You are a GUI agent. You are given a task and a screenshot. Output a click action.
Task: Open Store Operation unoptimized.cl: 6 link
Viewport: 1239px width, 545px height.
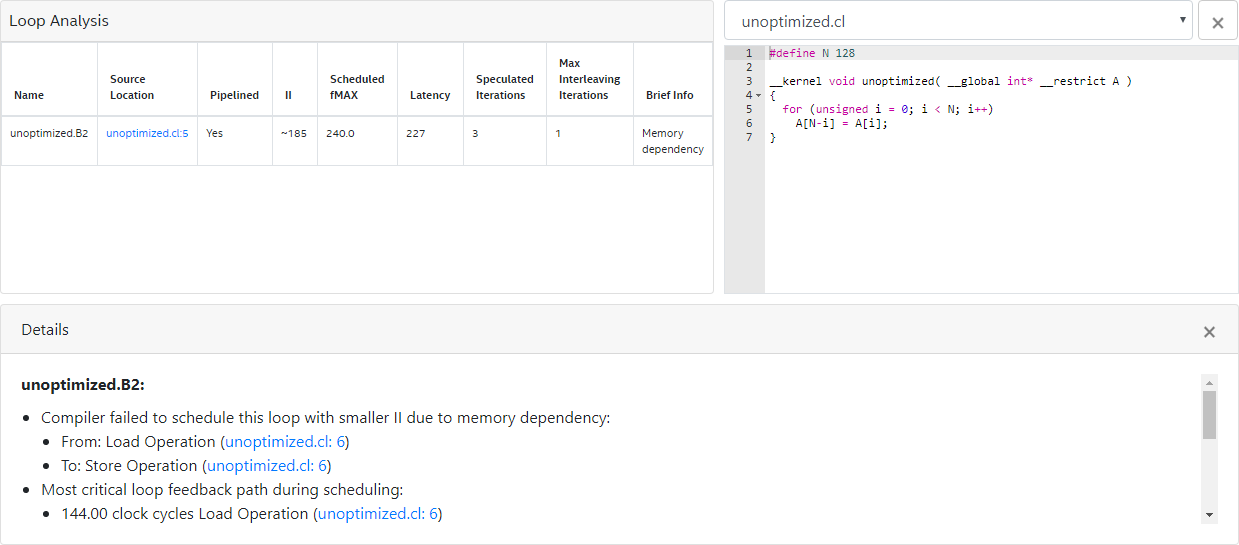pyautogui.click(x=266, y=466)
